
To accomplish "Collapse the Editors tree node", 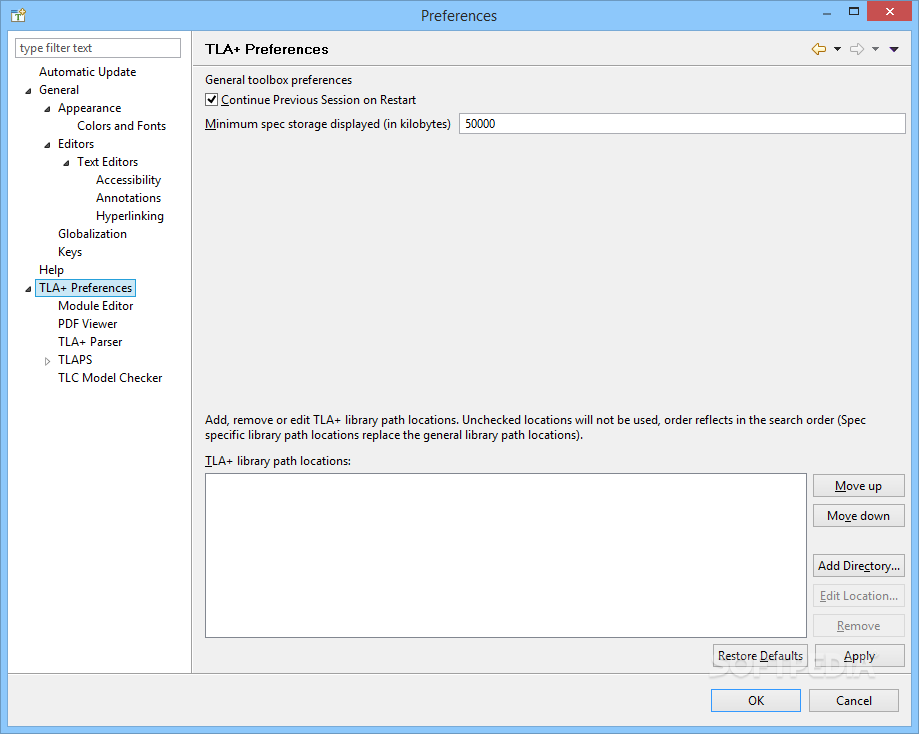I will tap(47, 145).
